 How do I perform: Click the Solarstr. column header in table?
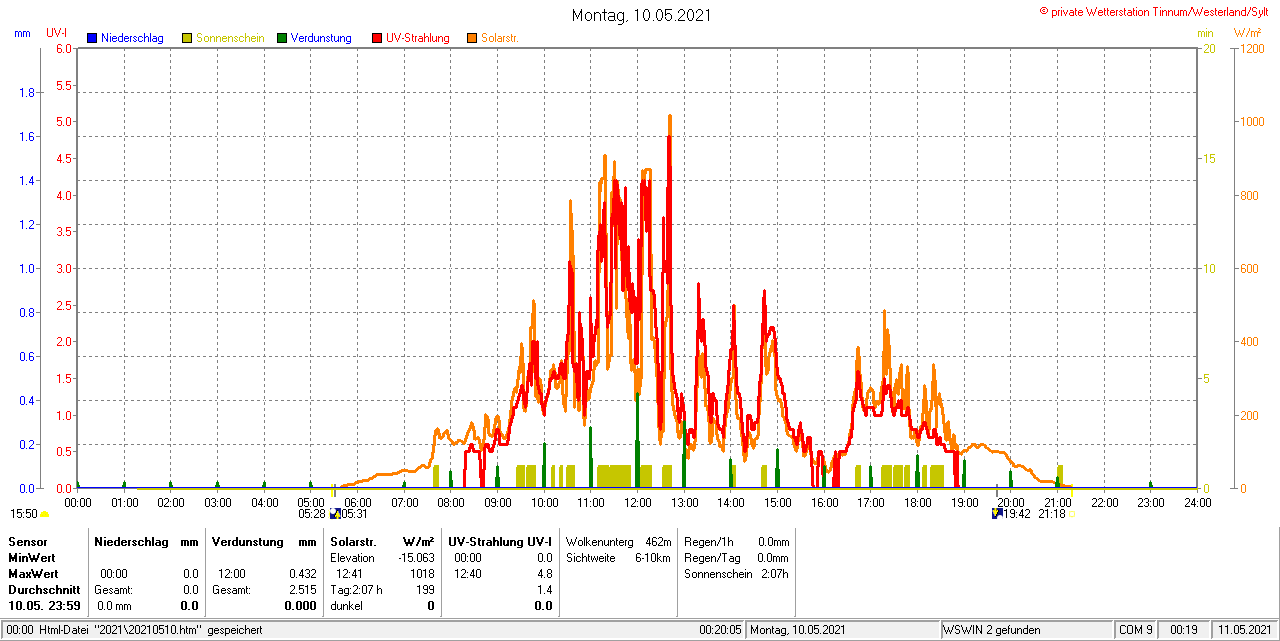tap(353, 541)
